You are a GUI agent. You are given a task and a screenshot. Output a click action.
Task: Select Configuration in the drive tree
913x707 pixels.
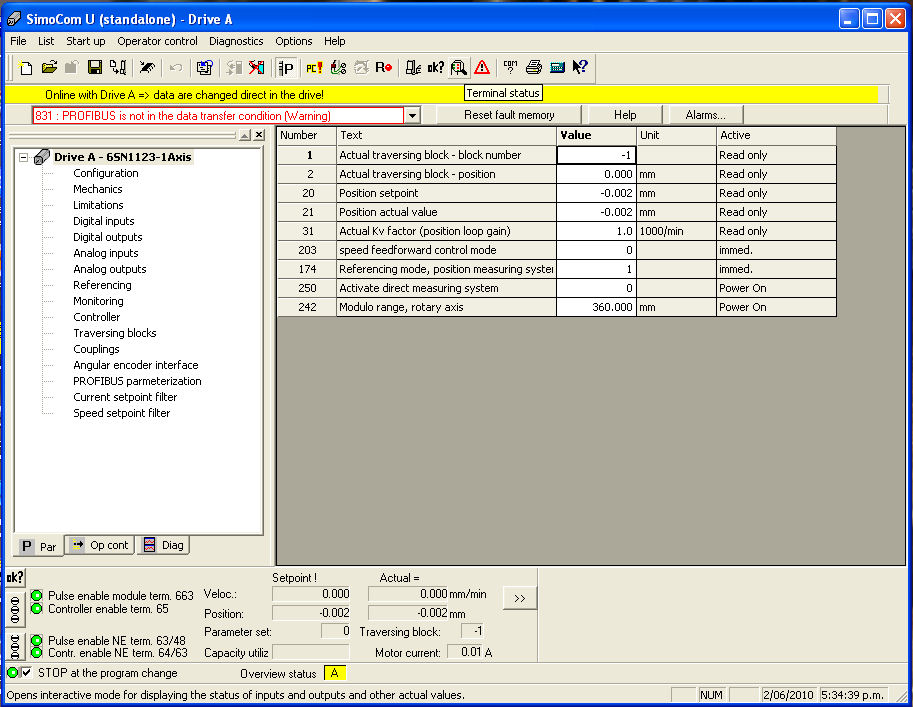click(106, 173)
